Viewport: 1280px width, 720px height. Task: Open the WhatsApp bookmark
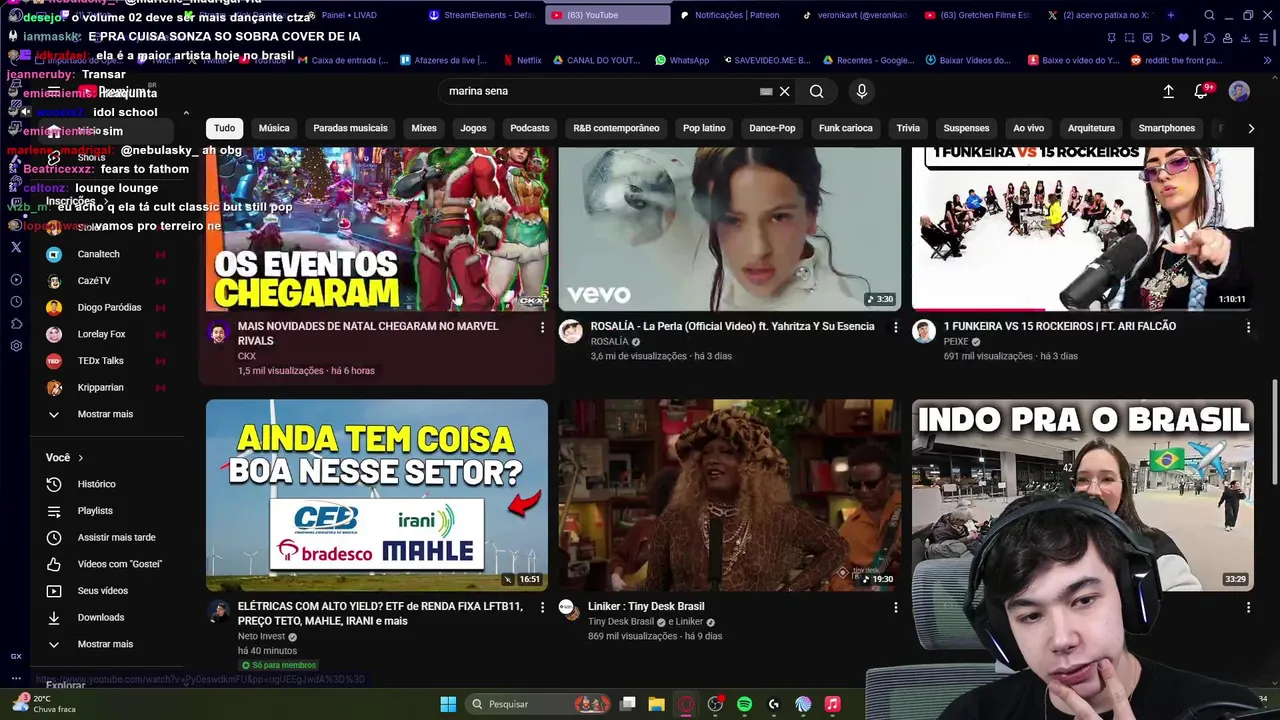(x=682, y=60)
